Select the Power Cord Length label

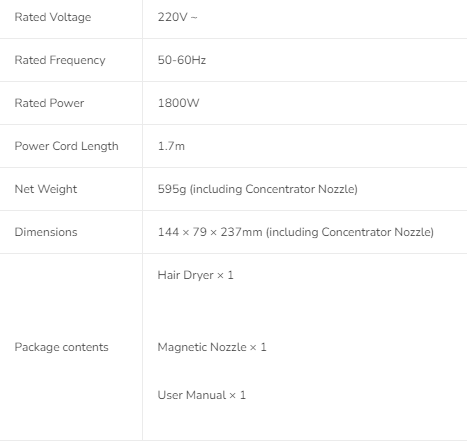point(66,146)
